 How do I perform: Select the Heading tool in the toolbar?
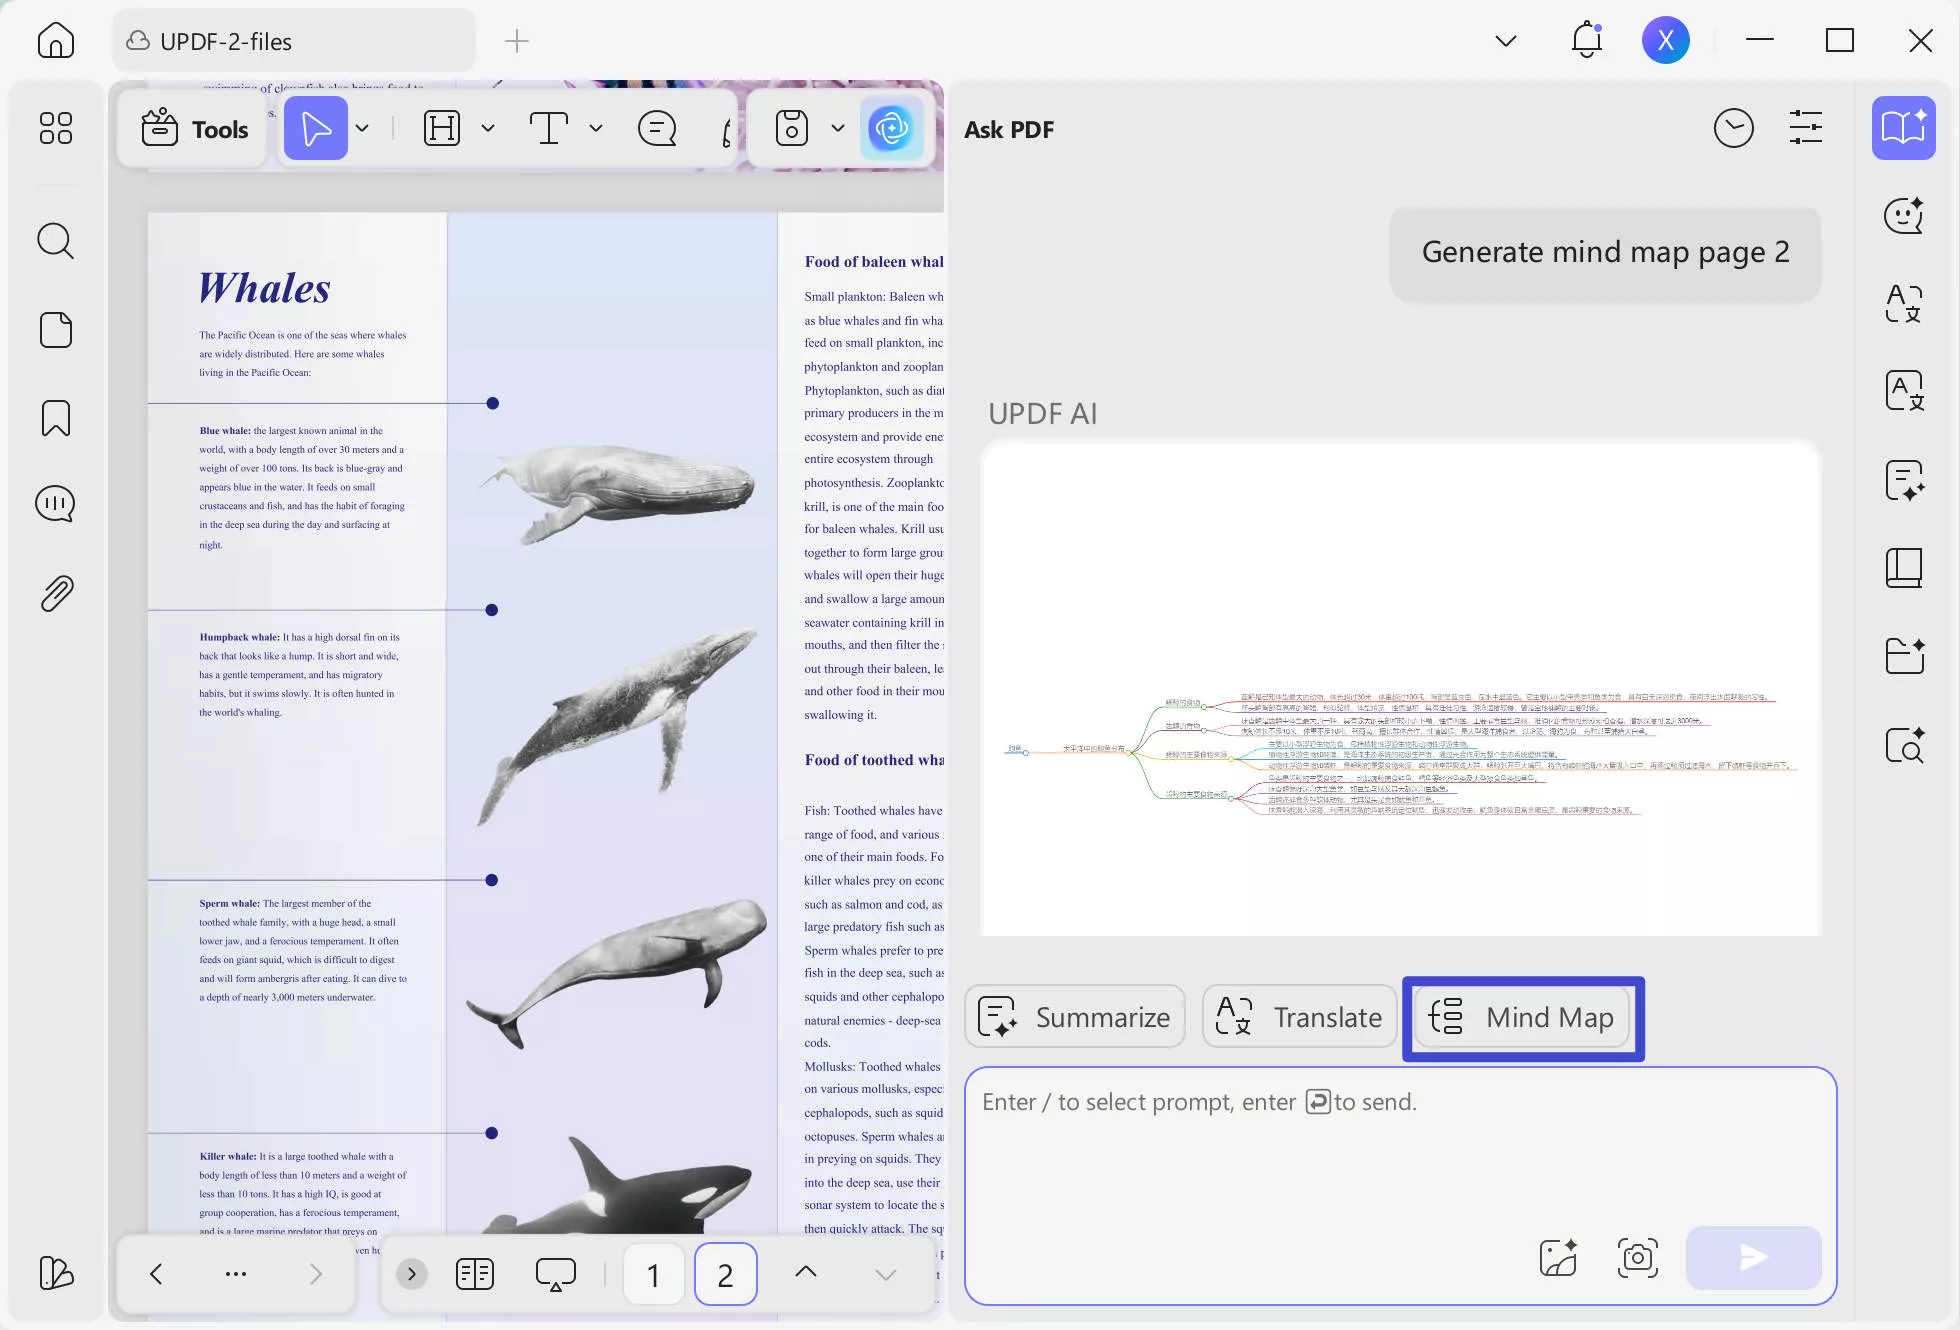click(x=441, y=128)
